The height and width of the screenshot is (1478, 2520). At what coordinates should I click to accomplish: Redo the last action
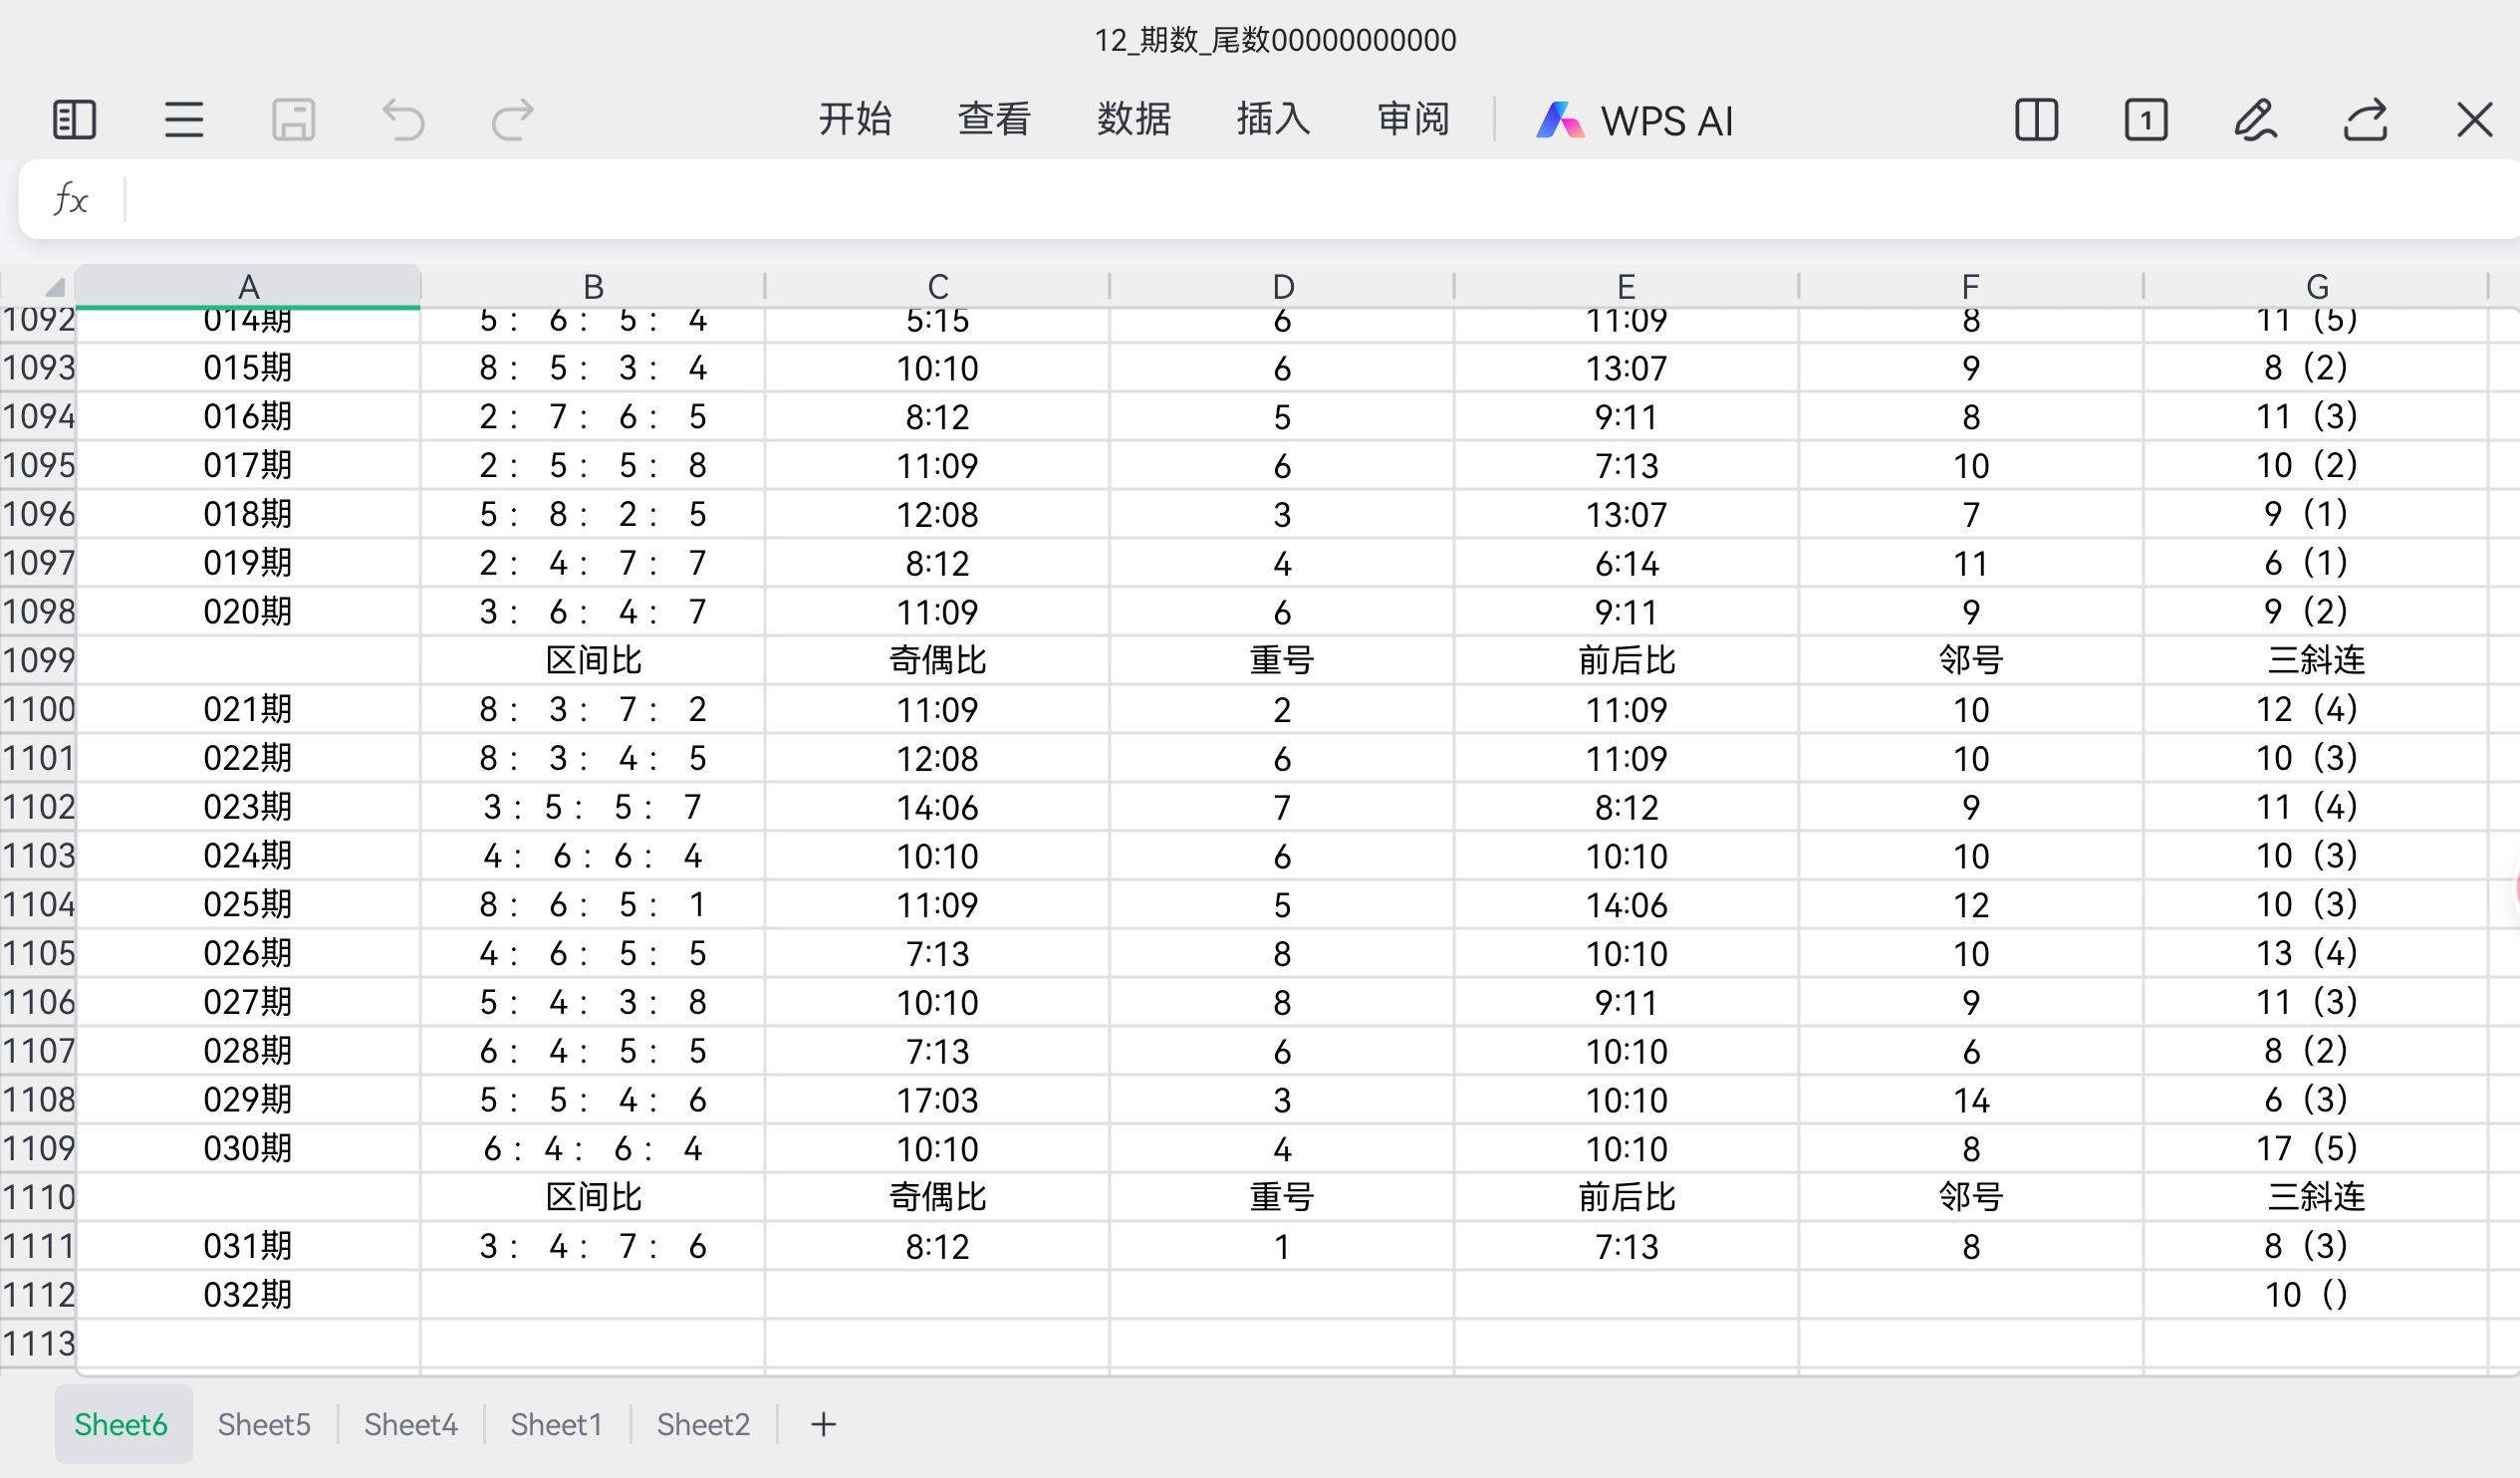click(513, 120)
